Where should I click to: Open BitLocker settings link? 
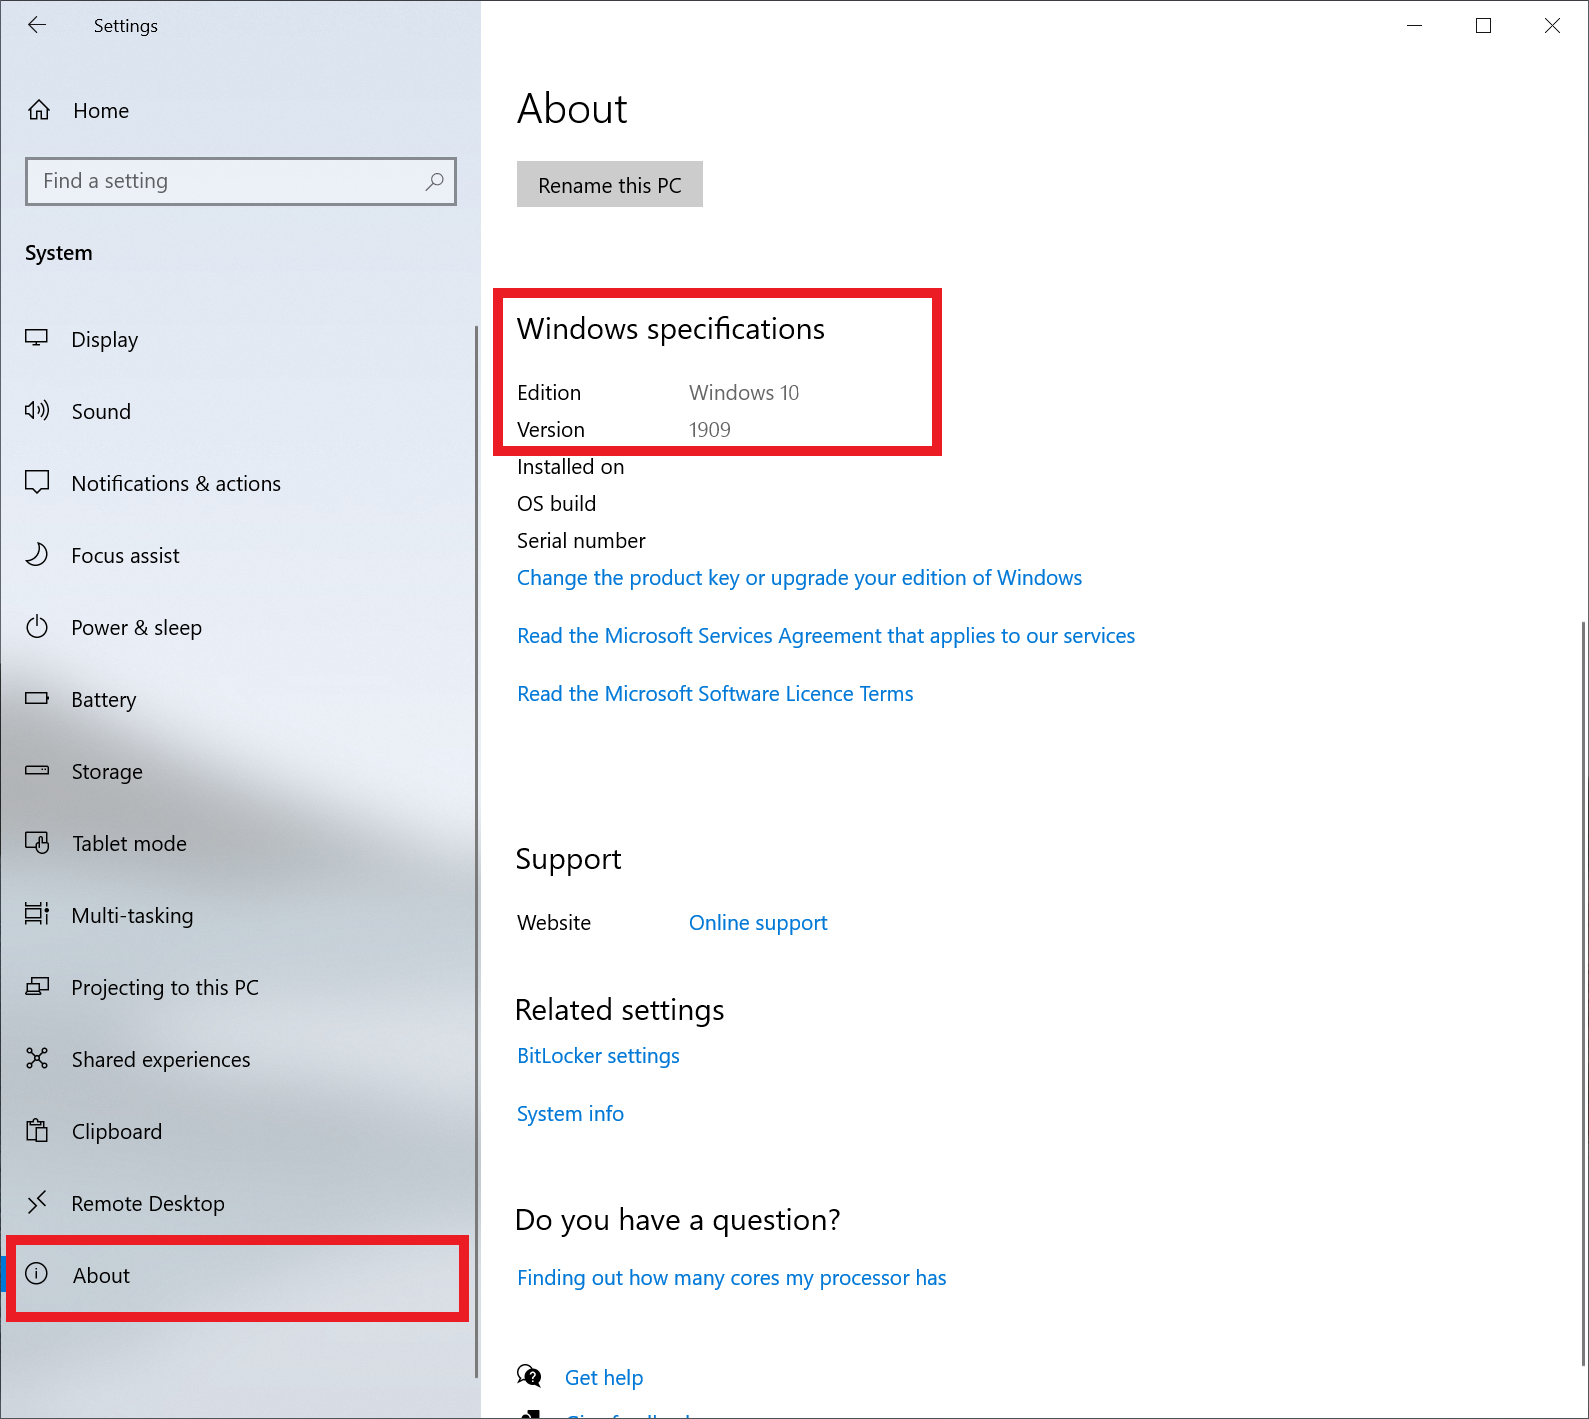(598, 1056)
